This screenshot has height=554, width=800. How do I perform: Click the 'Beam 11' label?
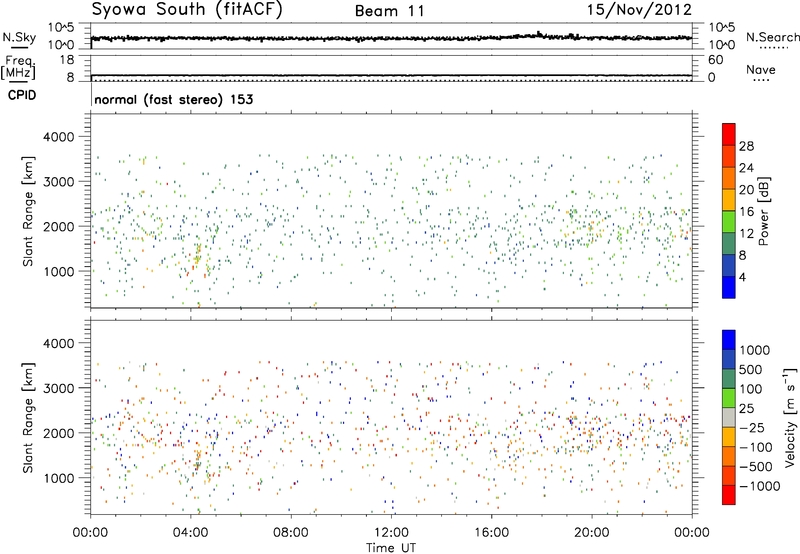click(390, 11)
